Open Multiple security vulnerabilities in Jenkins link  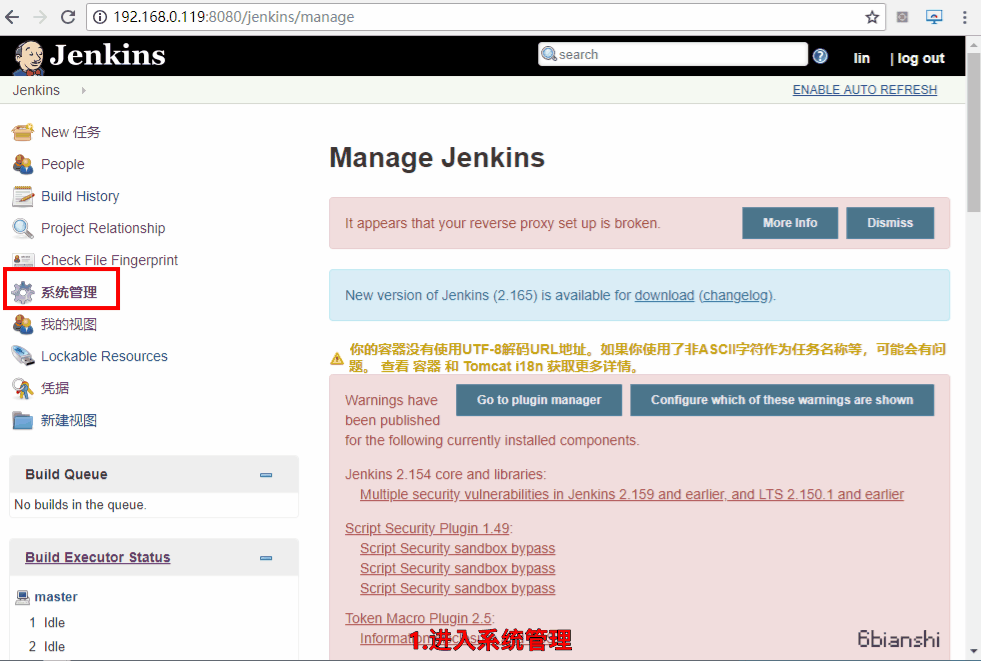[x=632, y=494]
